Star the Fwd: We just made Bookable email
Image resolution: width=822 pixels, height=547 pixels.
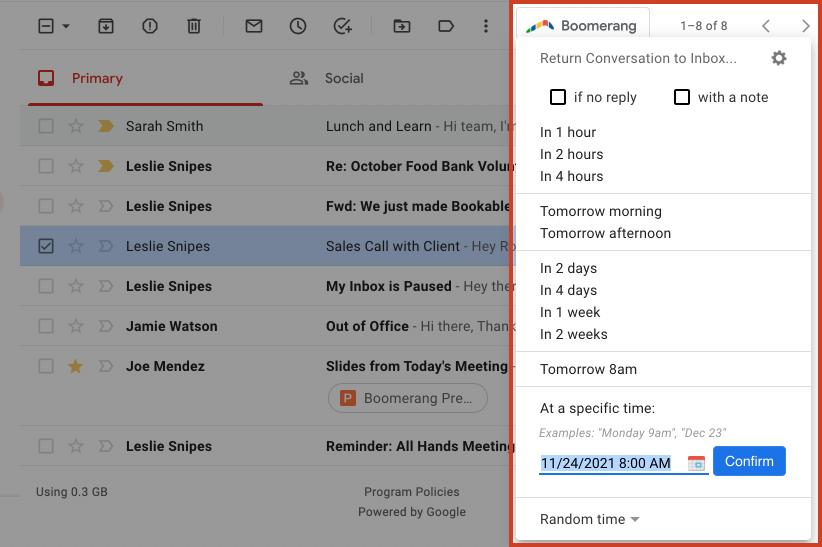point(76,206)
